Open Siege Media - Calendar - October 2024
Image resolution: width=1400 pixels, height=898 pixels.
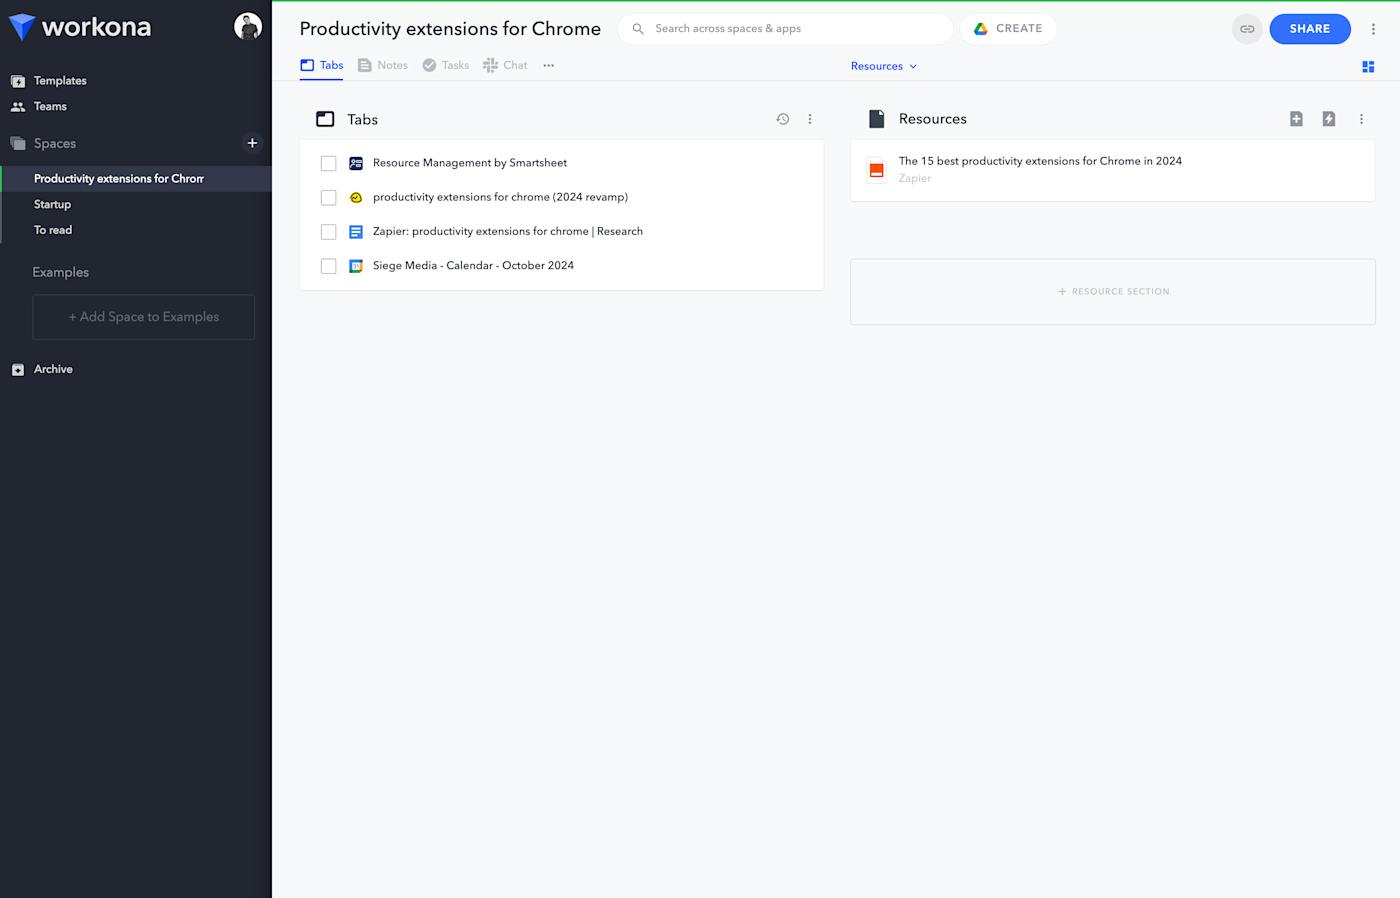coord(473,266)
